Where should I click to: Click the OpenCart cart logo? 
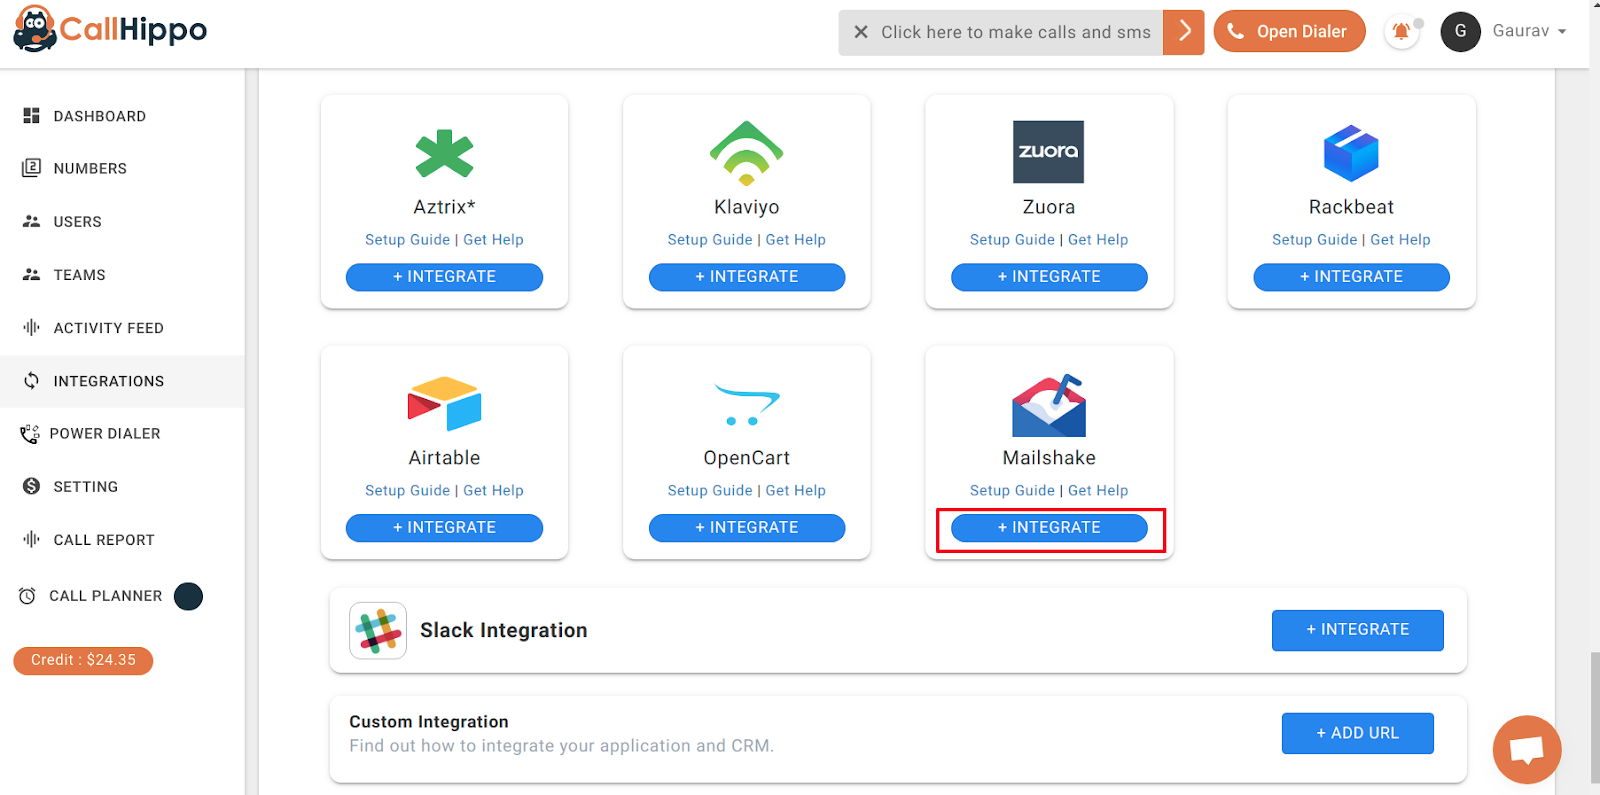pyautogui.click(x=747, y=405)
